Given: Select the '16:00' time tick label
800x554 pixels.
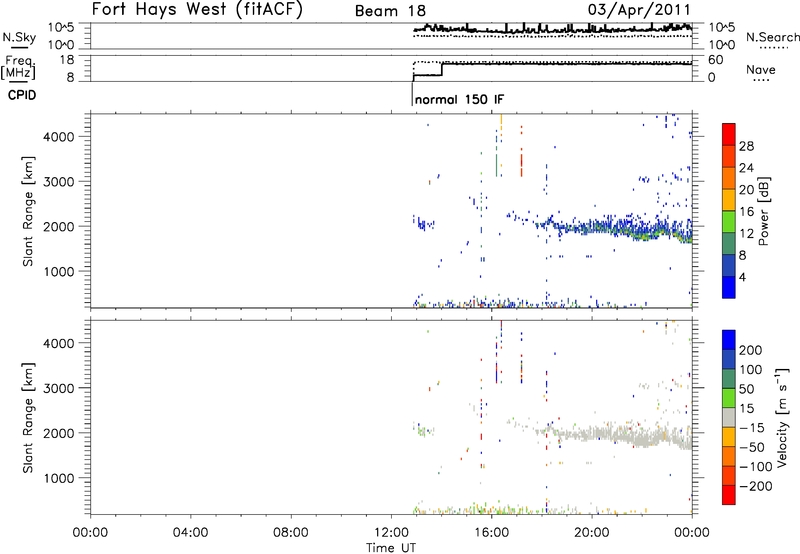Looking at the screenshot, I should (491, 533).
